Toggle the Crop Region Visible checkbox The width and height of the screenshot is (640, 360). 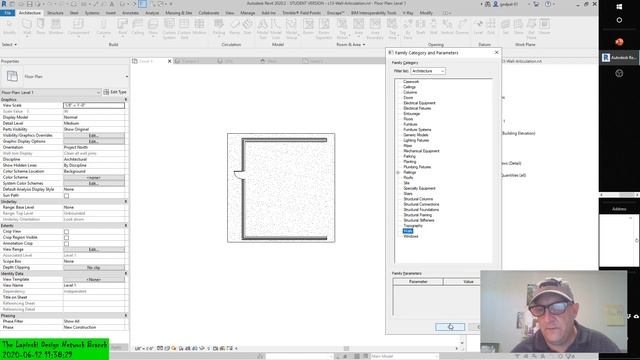(66, 238)
